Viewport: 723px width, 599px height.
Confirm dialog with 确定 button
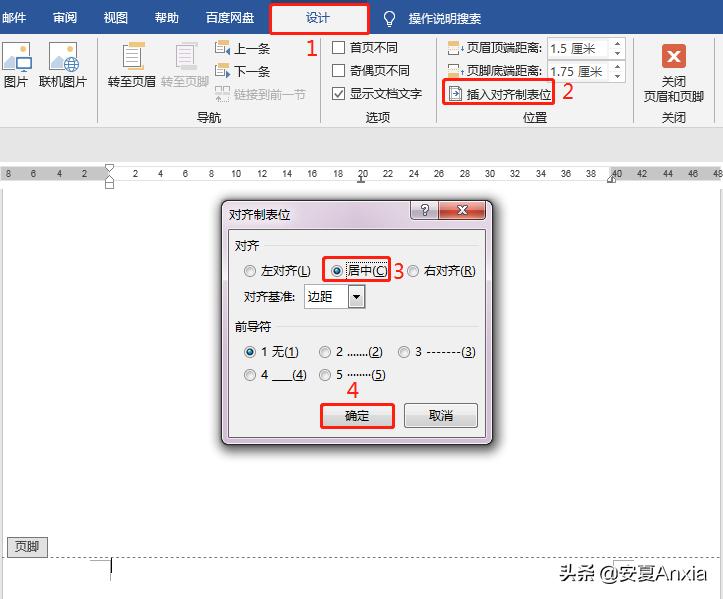pyautogui.click(x=357, y=416)
